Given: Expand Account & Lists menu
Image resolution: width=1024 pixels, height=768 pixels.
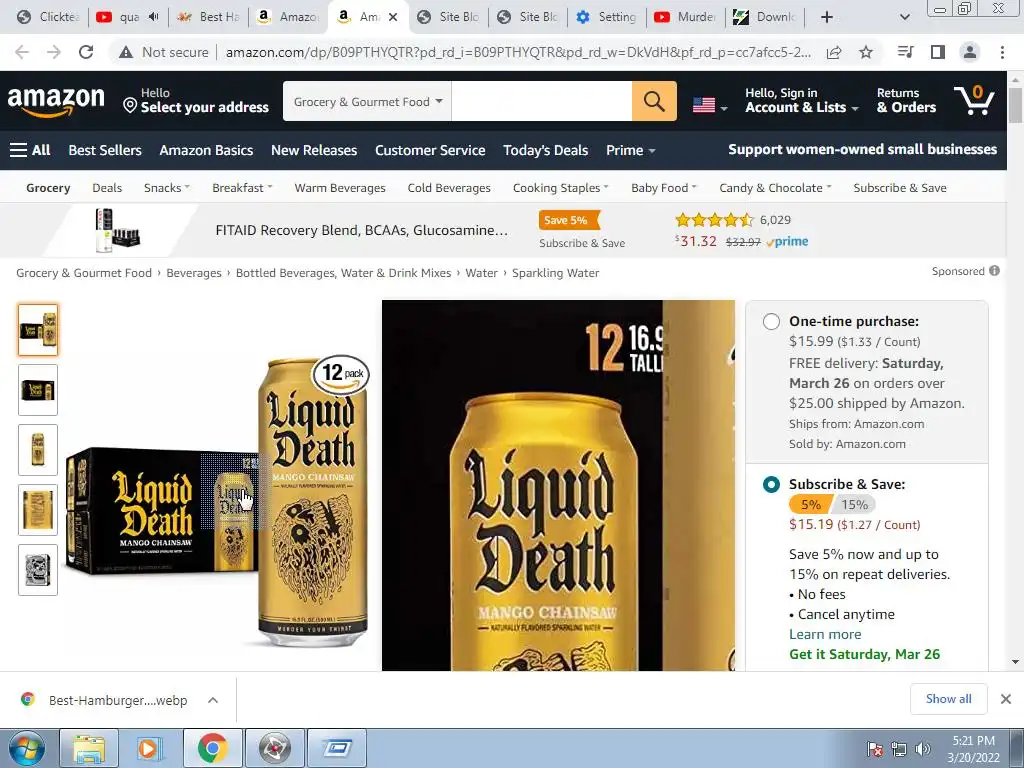Looking at the screenshot, I should pos(801,101).
